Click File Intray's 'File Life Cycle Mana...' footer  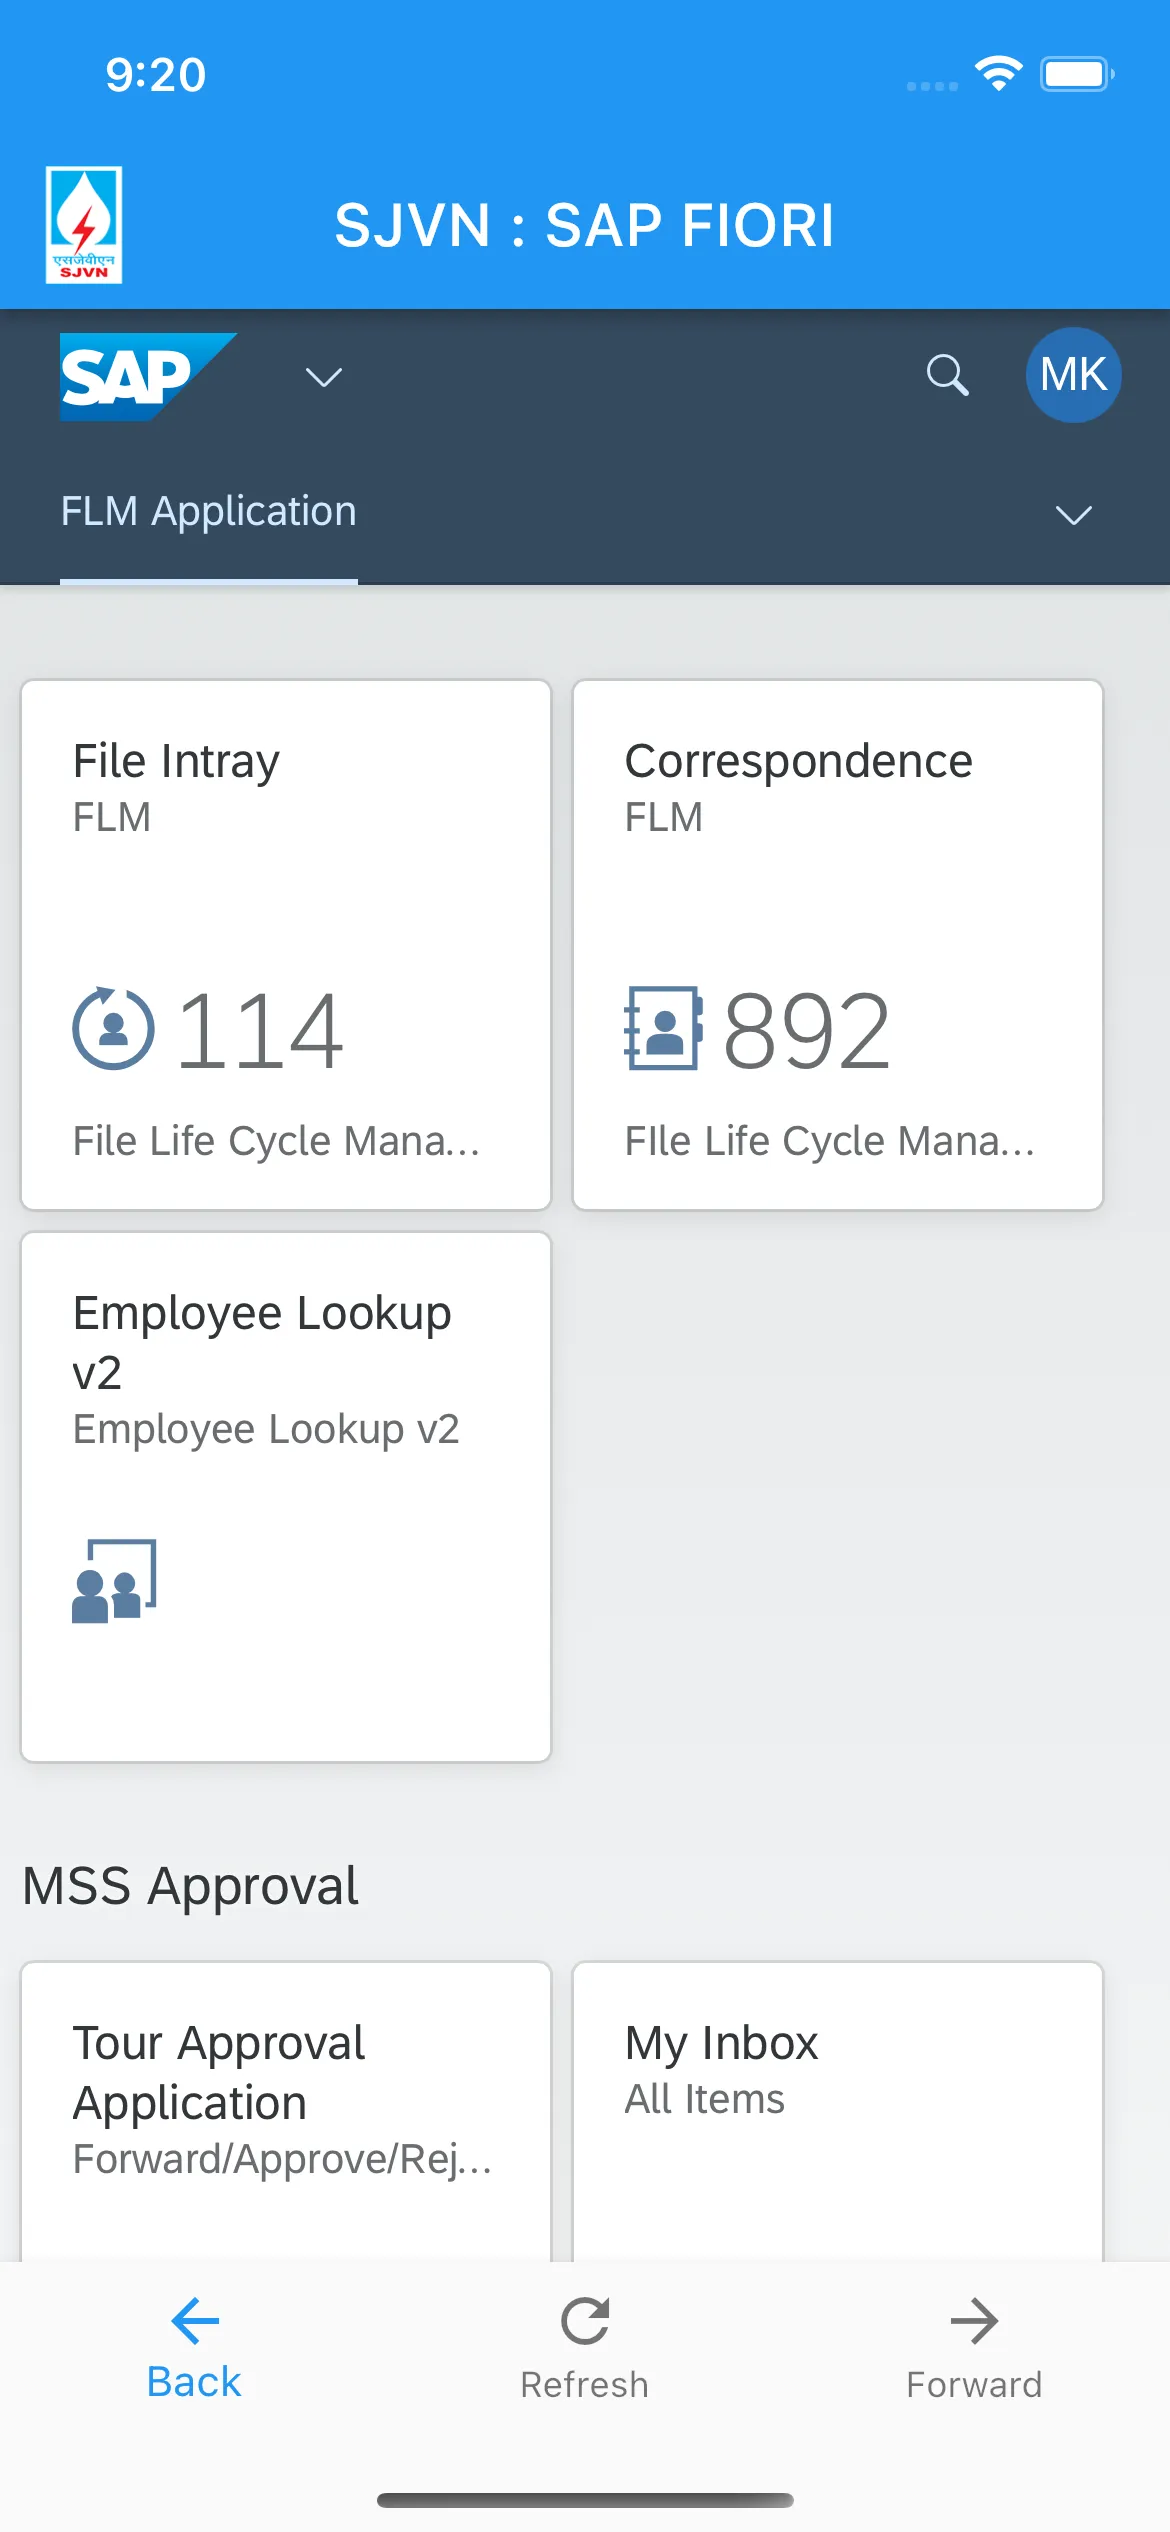tap(277, 1141)
